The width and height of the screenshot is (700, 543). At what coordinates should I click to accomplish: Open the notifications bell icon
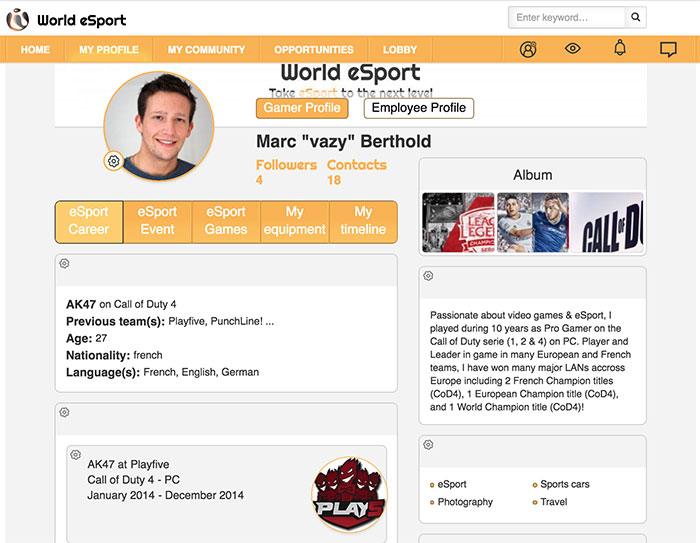coord(620,48)
